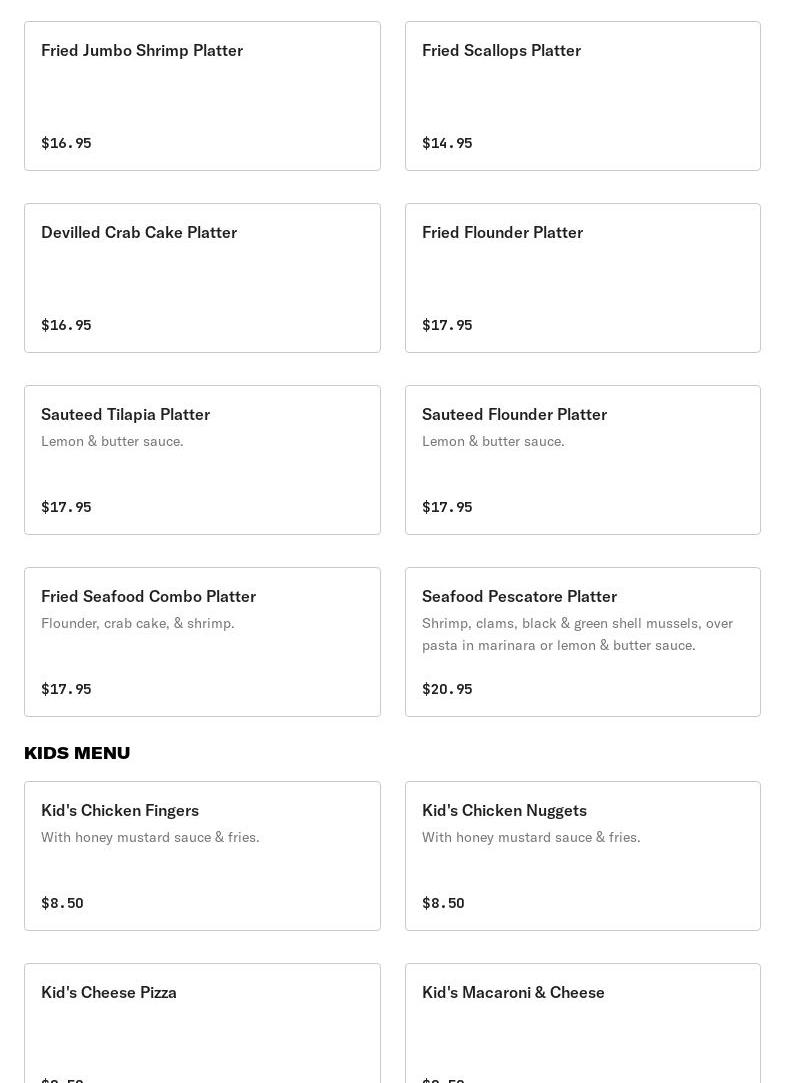Open the Sauteed Flounder Platter card
This screenshot has width=785, height=1083.
pos(583,460)
